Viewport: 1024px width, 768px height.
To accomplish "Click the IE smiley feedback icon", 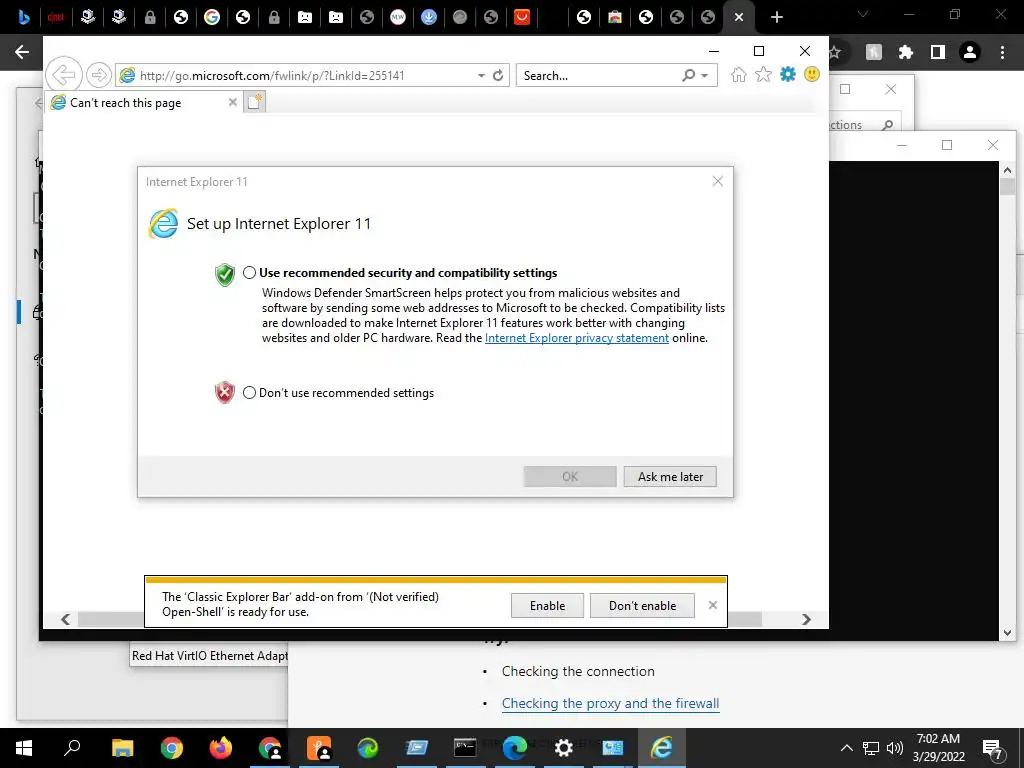I will pos(812,74).
